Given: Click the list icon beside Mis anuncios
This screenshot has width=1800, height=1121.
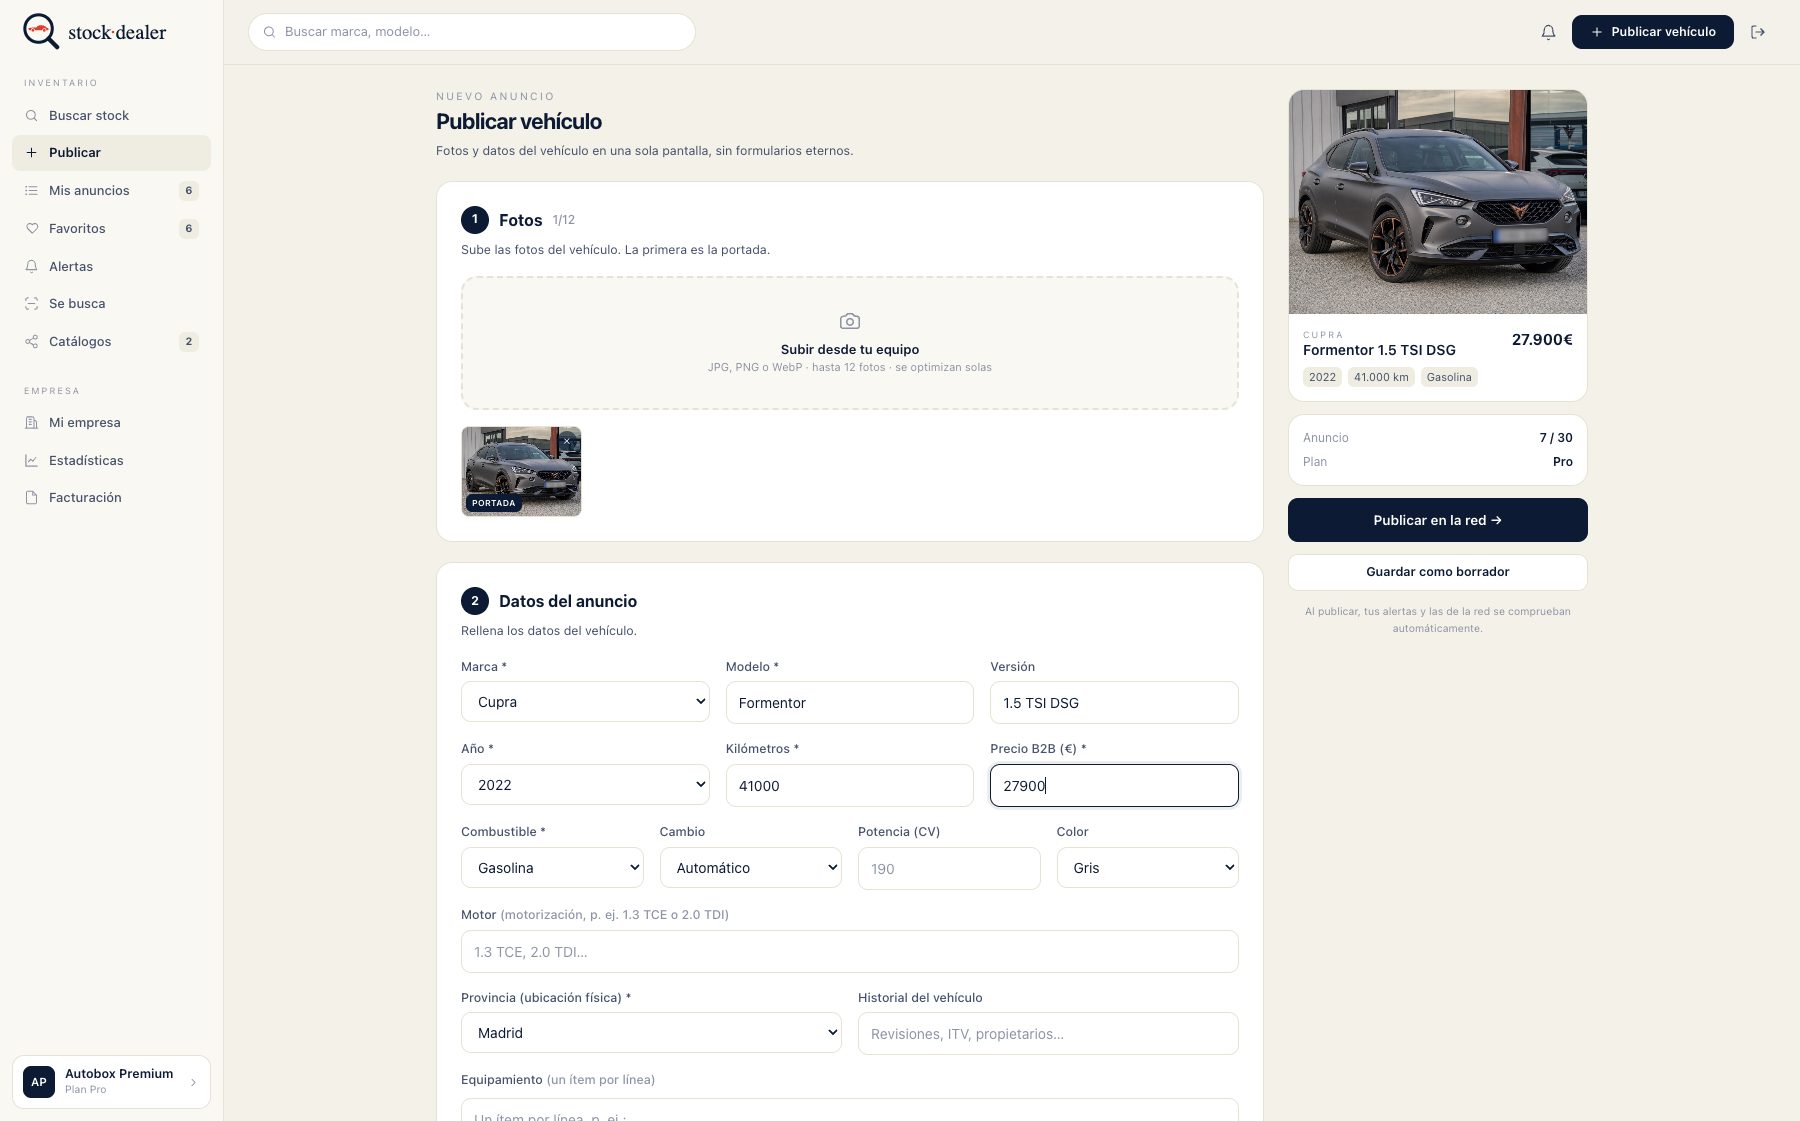Looking at the screenshot, I should (x=32, y=191).
